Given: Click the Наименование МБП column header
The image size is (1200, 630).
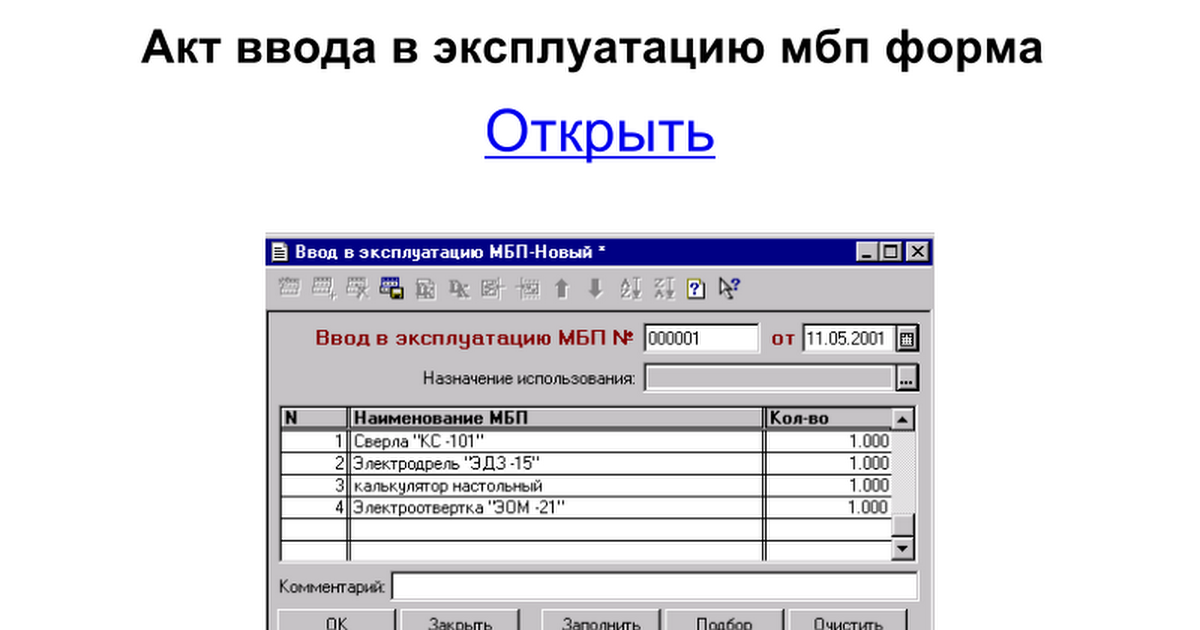Looking at the screenshot, I should (555, 419).
